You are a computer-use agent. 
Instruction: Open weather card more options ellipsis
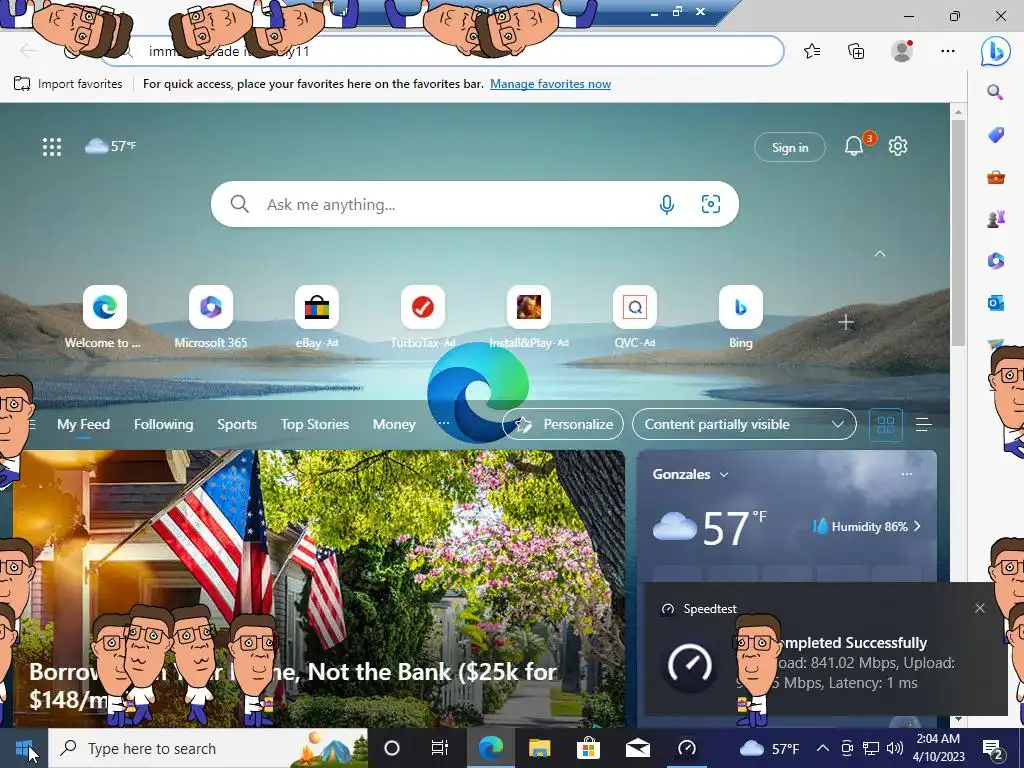(906, 474)
